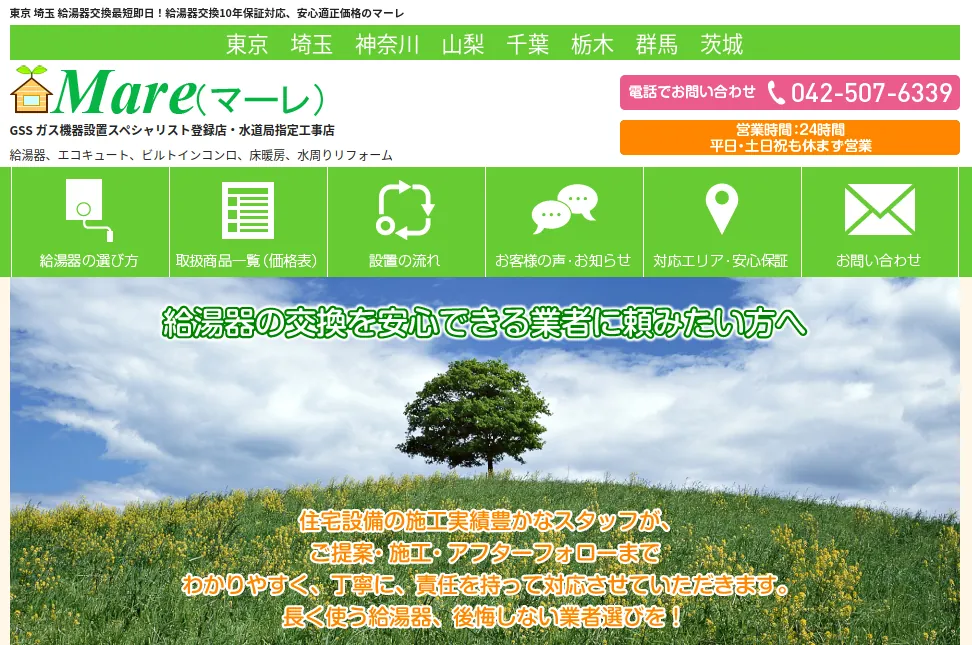This screenshot has width=972, height=645.
Task: Select 栃木 in the green area bar
Action: click(x=592, y=44)
